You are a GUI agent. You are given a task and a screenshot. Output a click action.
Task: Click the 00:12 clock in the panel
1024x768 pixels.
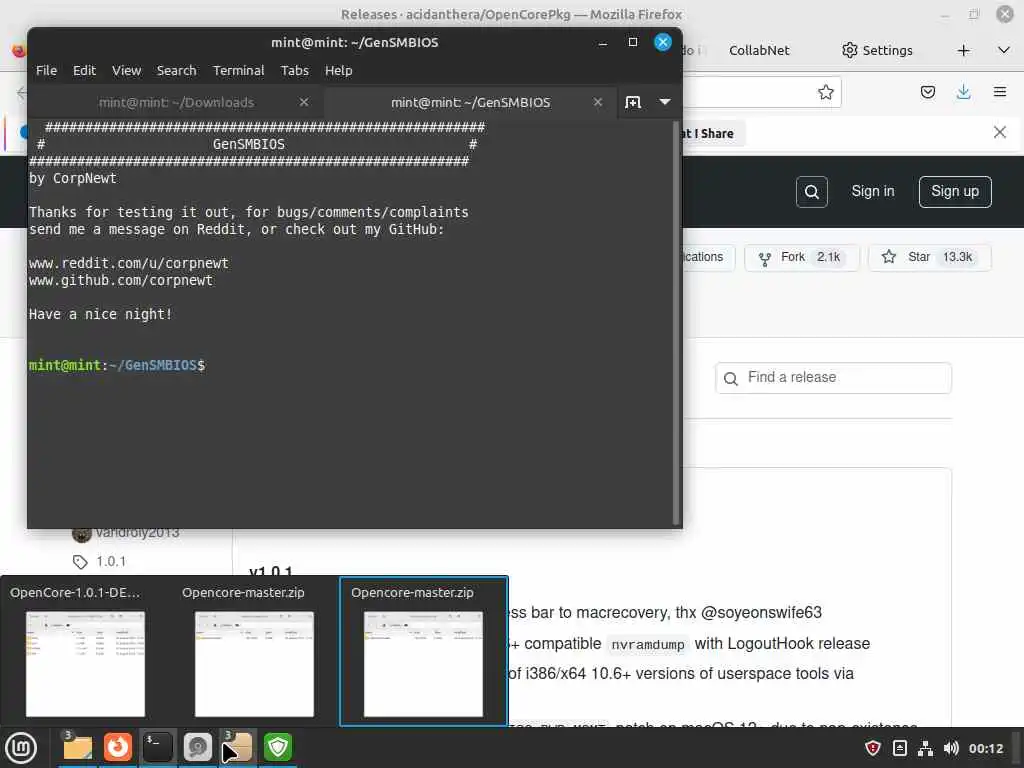point(985,748)
